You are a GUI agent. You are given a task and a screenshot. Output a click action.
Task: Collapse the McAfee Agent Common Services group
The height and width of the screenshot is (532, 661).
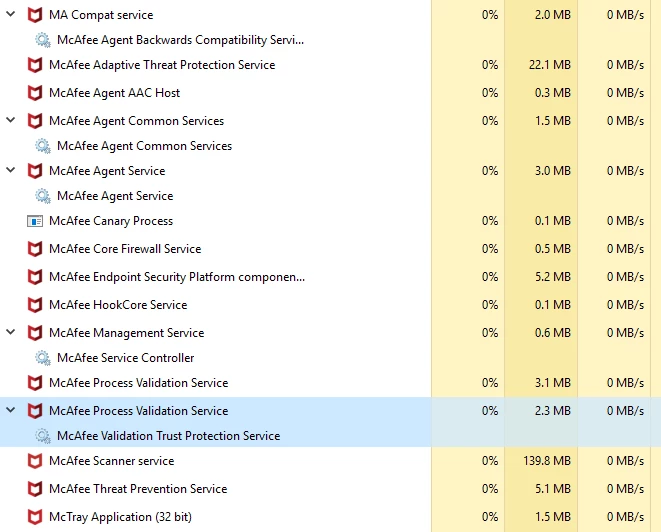[x=11, y=120]
